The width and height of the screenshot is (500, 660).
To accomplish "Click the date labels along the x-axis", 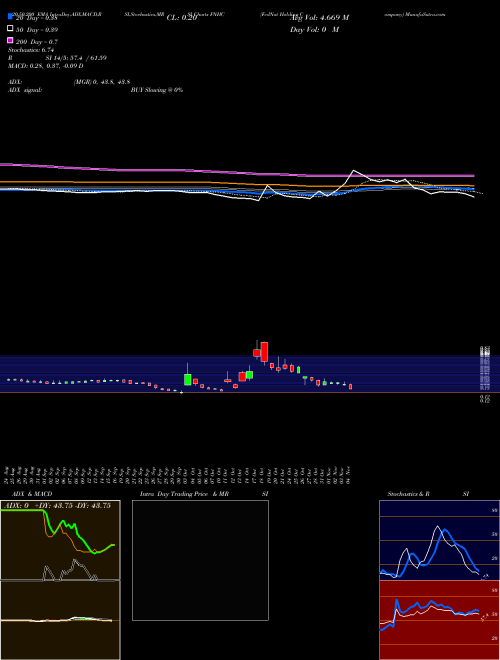I will (x=178, y=475).
